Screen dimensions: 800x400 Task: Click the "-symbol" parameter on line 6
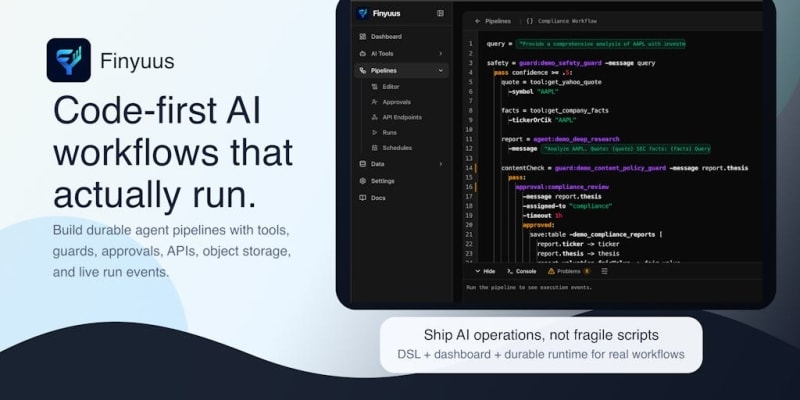click(520, 92)
